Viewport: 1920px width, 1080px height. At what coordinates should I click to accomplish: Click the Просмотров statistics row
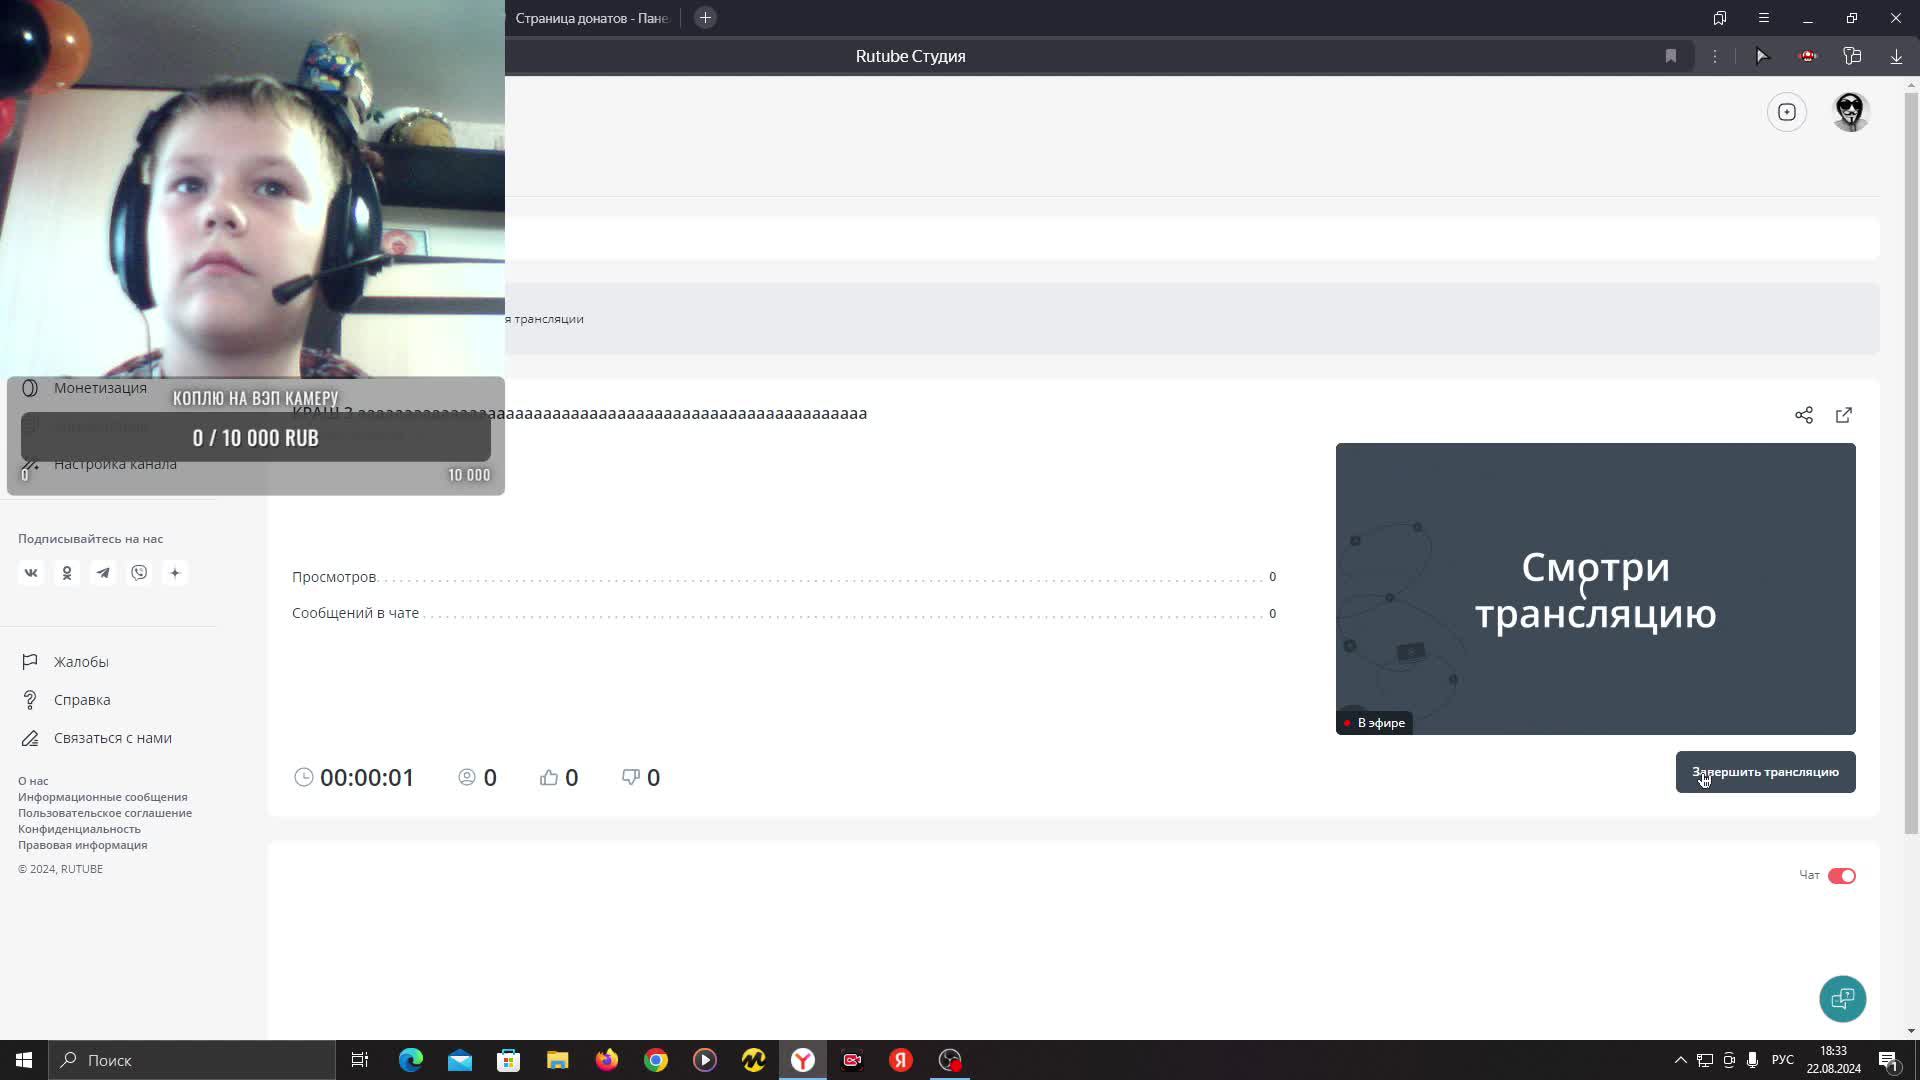click(x=784, y=577)
